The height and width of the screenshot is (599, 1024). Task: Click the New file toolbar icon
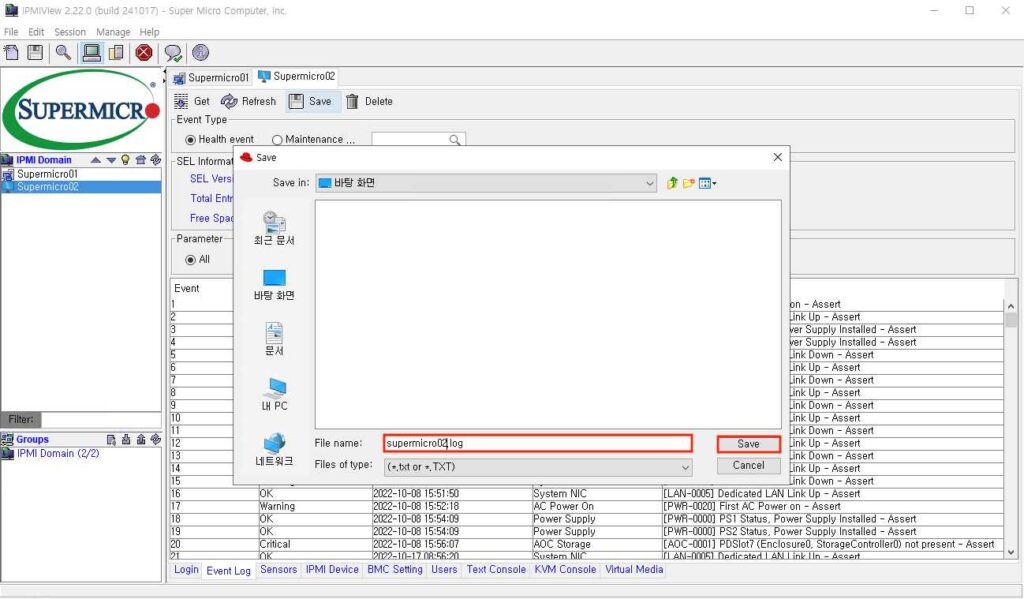11,52
